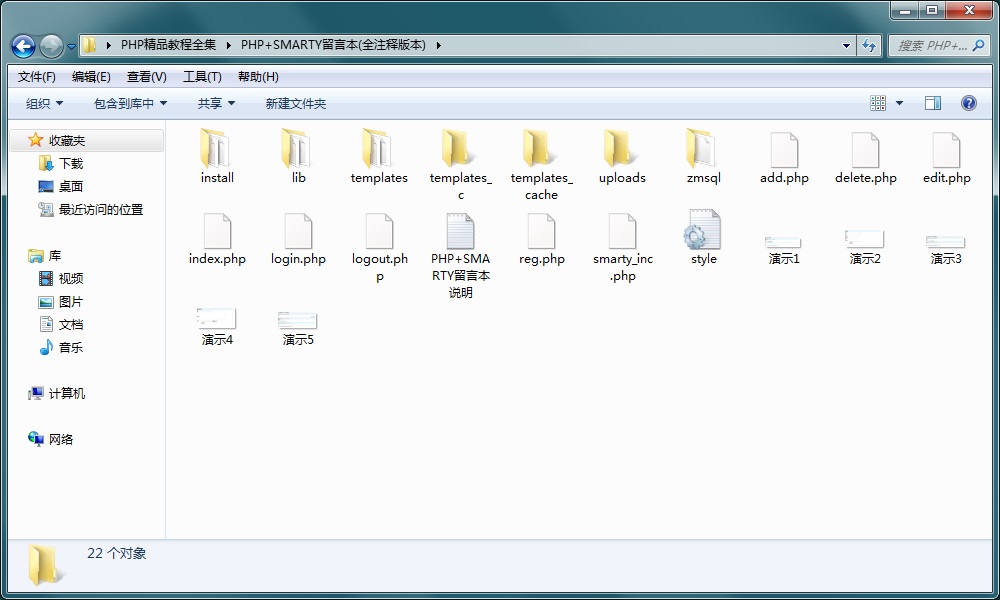Select the logout.php file
This screenshot has width=1000, height=600.
379,247
